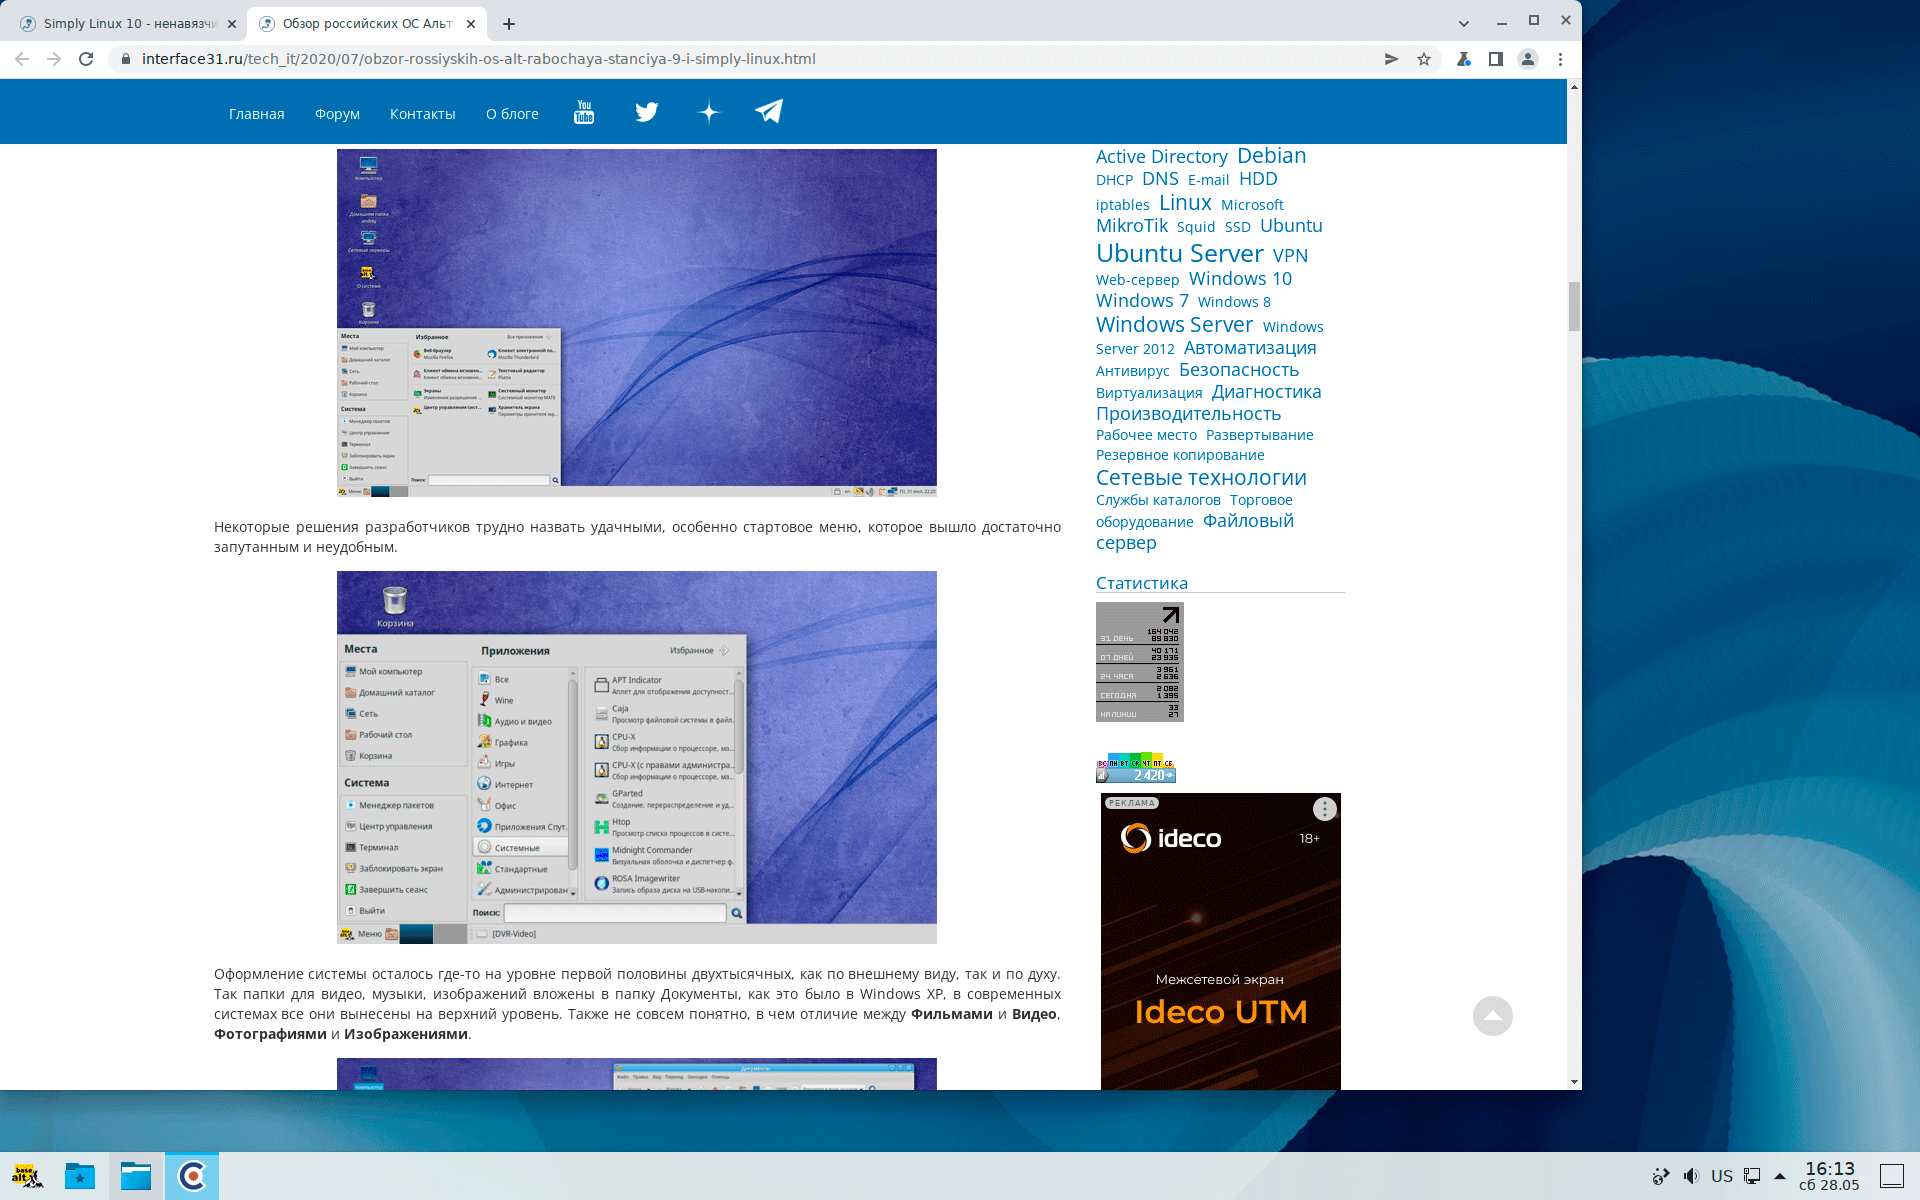Click the scroll-to-top round arrow button

coord(1492,1016)
